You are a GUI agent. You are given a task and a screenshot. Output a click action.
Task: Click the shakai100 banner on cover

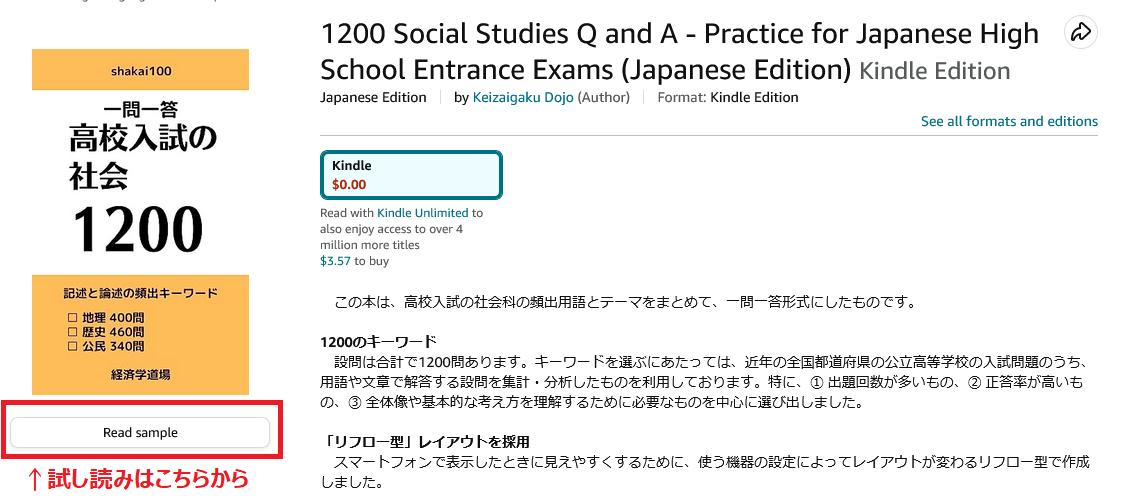coord(140,70)
